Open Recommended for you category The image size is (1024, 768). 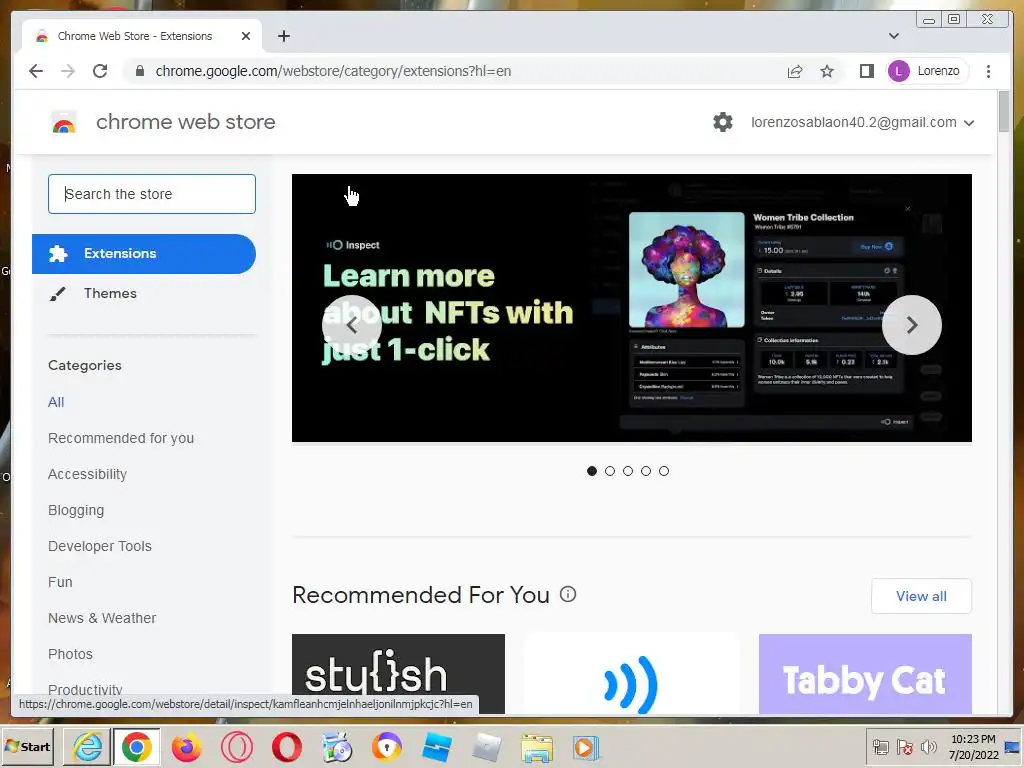(121, 438)
